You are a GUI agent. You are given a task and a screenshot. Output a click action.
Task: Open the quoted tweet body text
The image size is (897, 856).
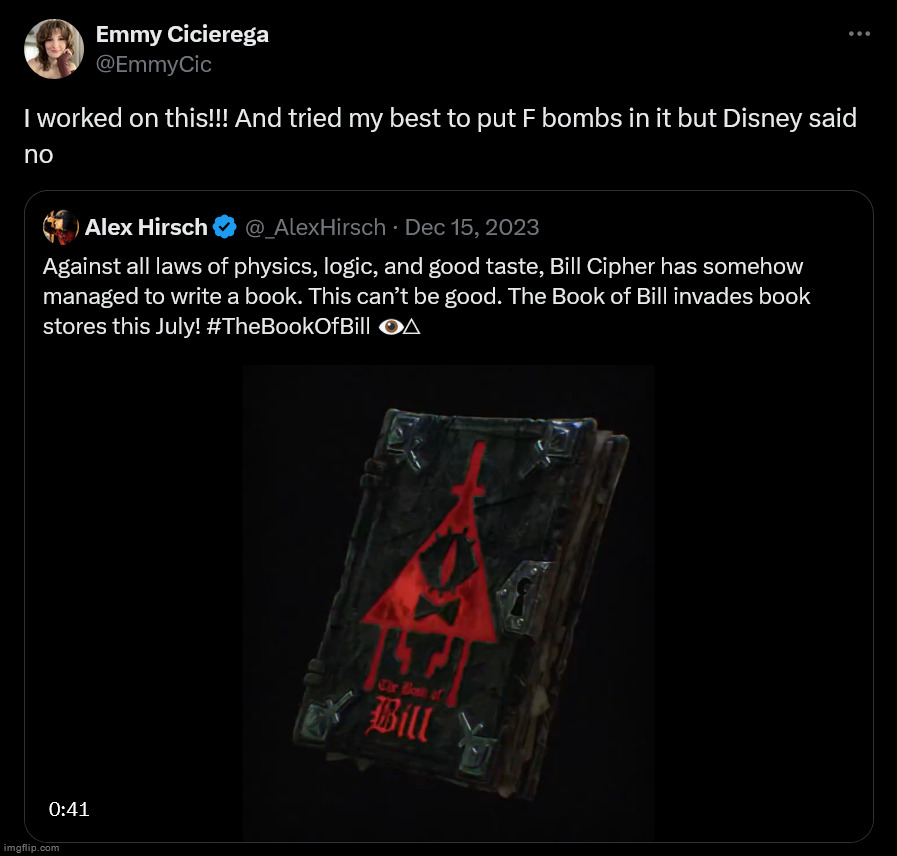(x=426, y=296)
